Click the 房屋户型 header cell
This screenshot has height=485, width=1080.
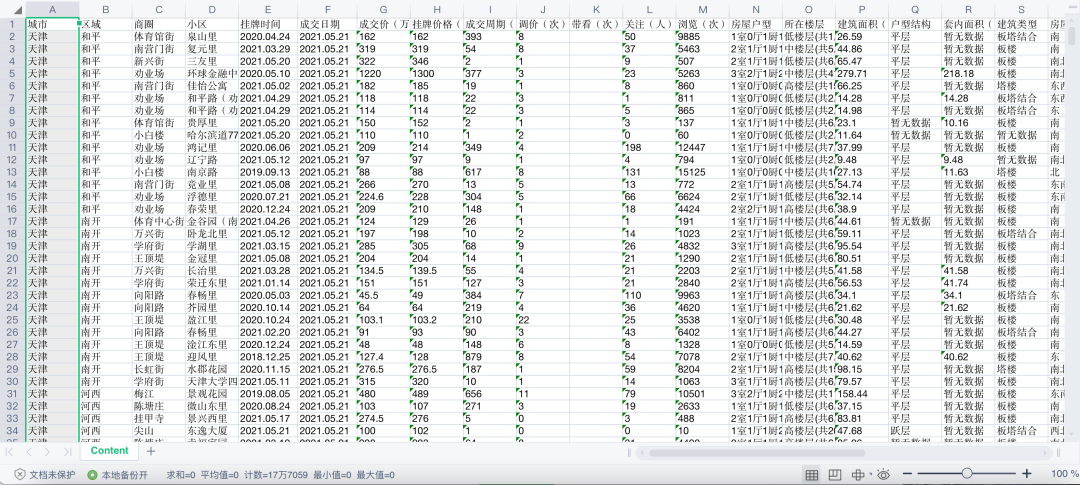pyautogui.click(x=756, y=24)
